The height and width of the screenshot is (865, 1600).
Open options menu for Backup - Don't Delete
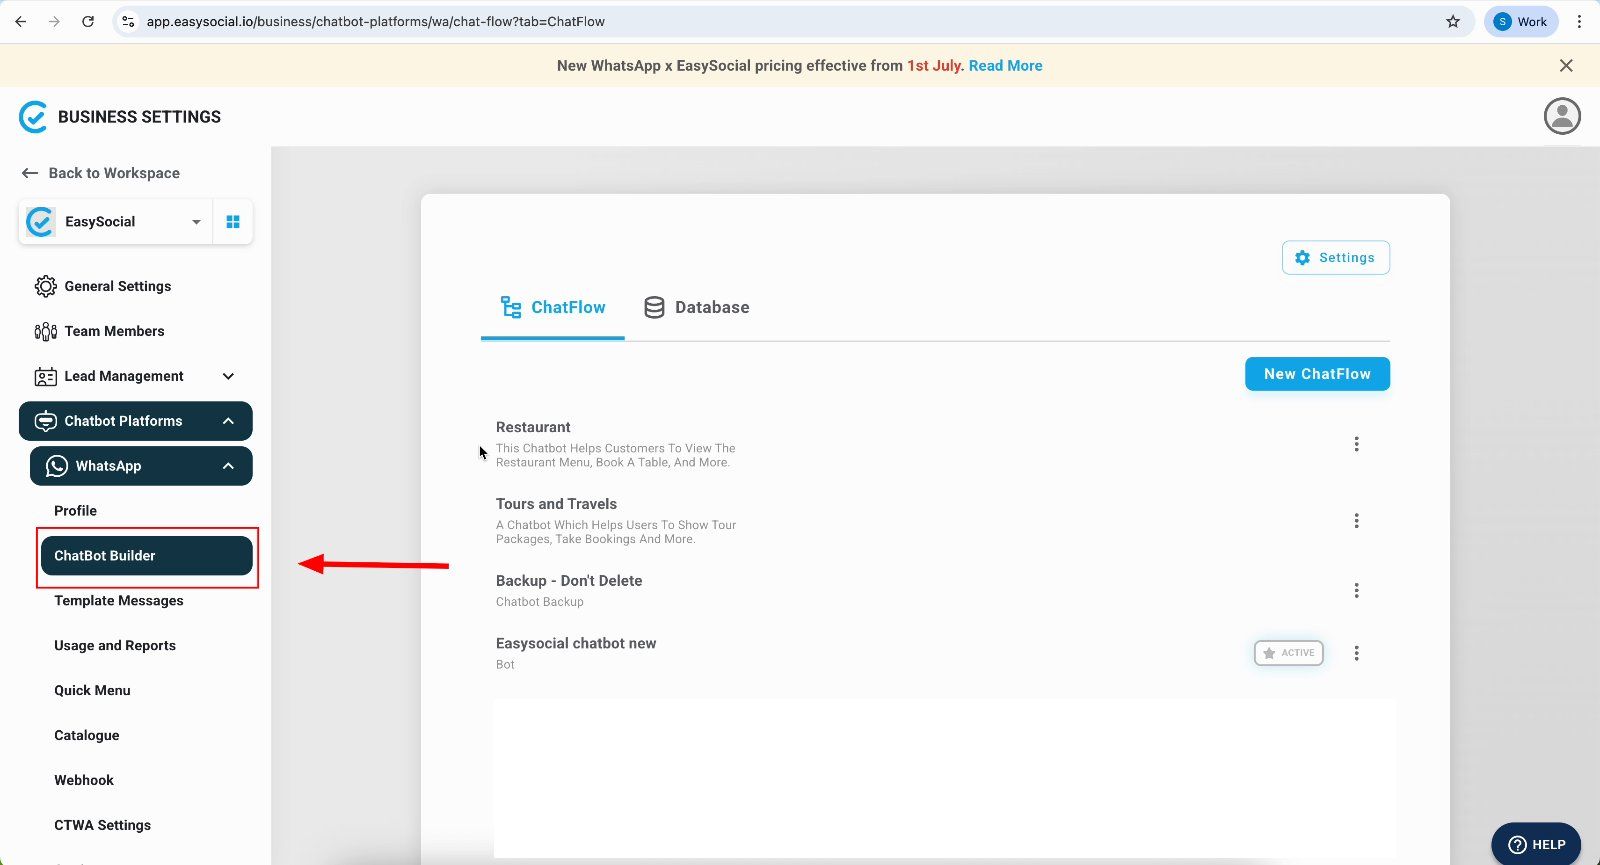(1356, 591)
